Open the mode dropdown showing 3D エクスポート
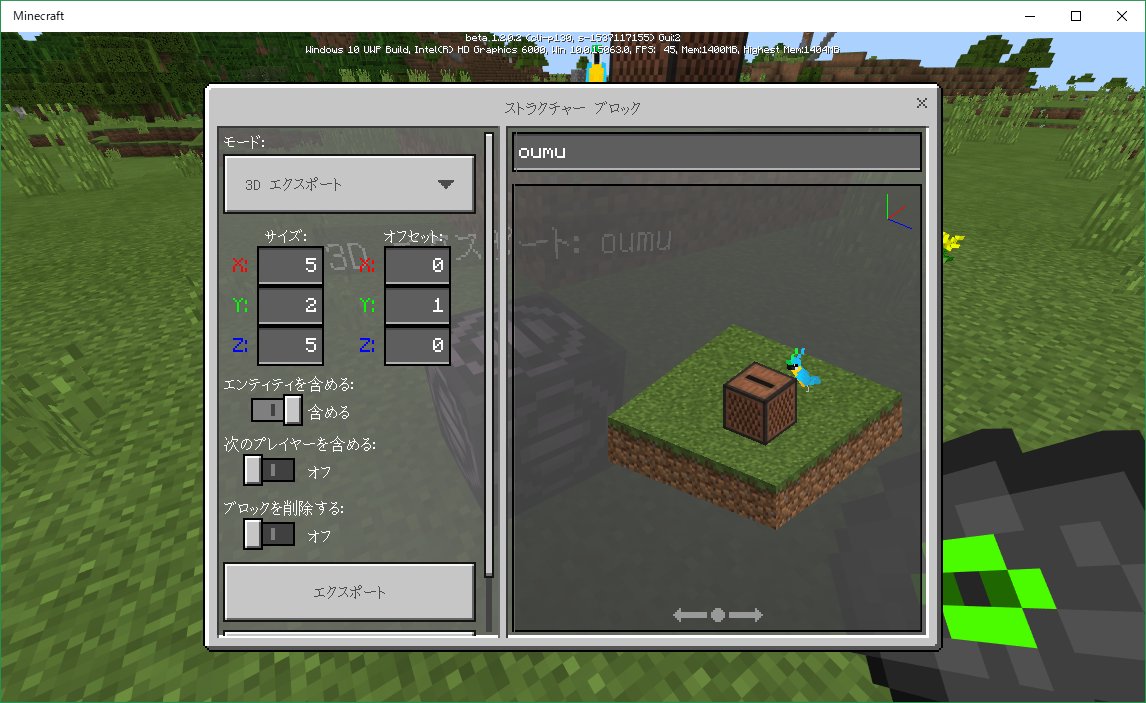This screenshot has height=703, width=1146. (349, 184)
